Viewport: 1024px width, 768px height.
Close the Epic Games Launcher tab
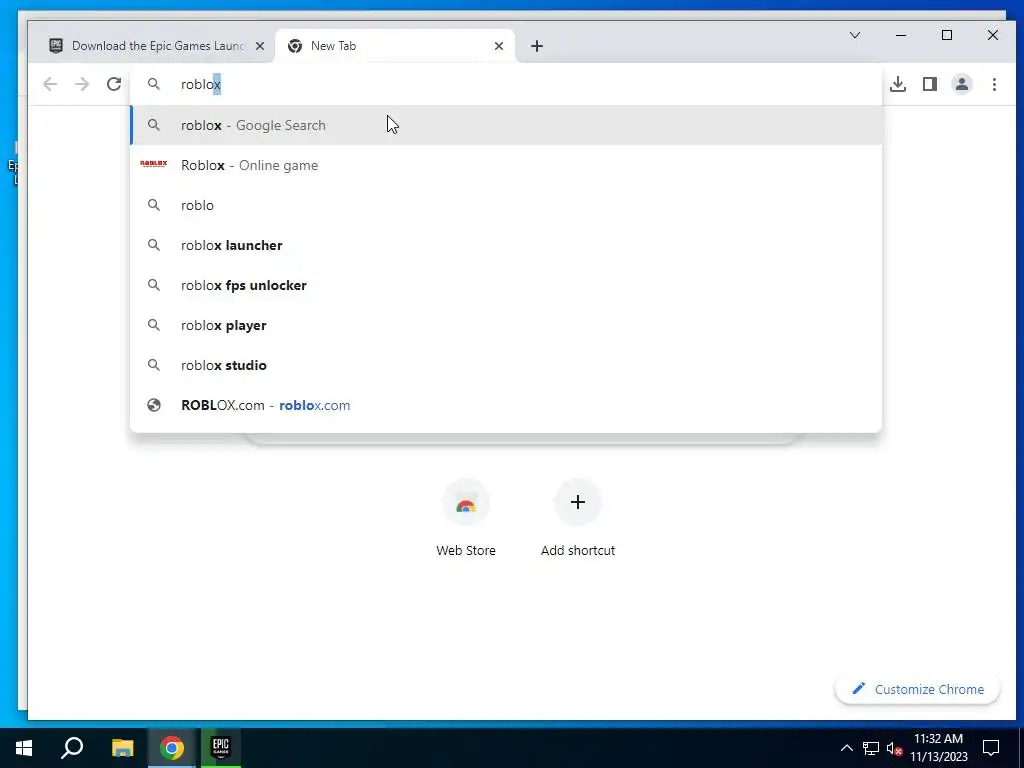click(x=260, y=46)
